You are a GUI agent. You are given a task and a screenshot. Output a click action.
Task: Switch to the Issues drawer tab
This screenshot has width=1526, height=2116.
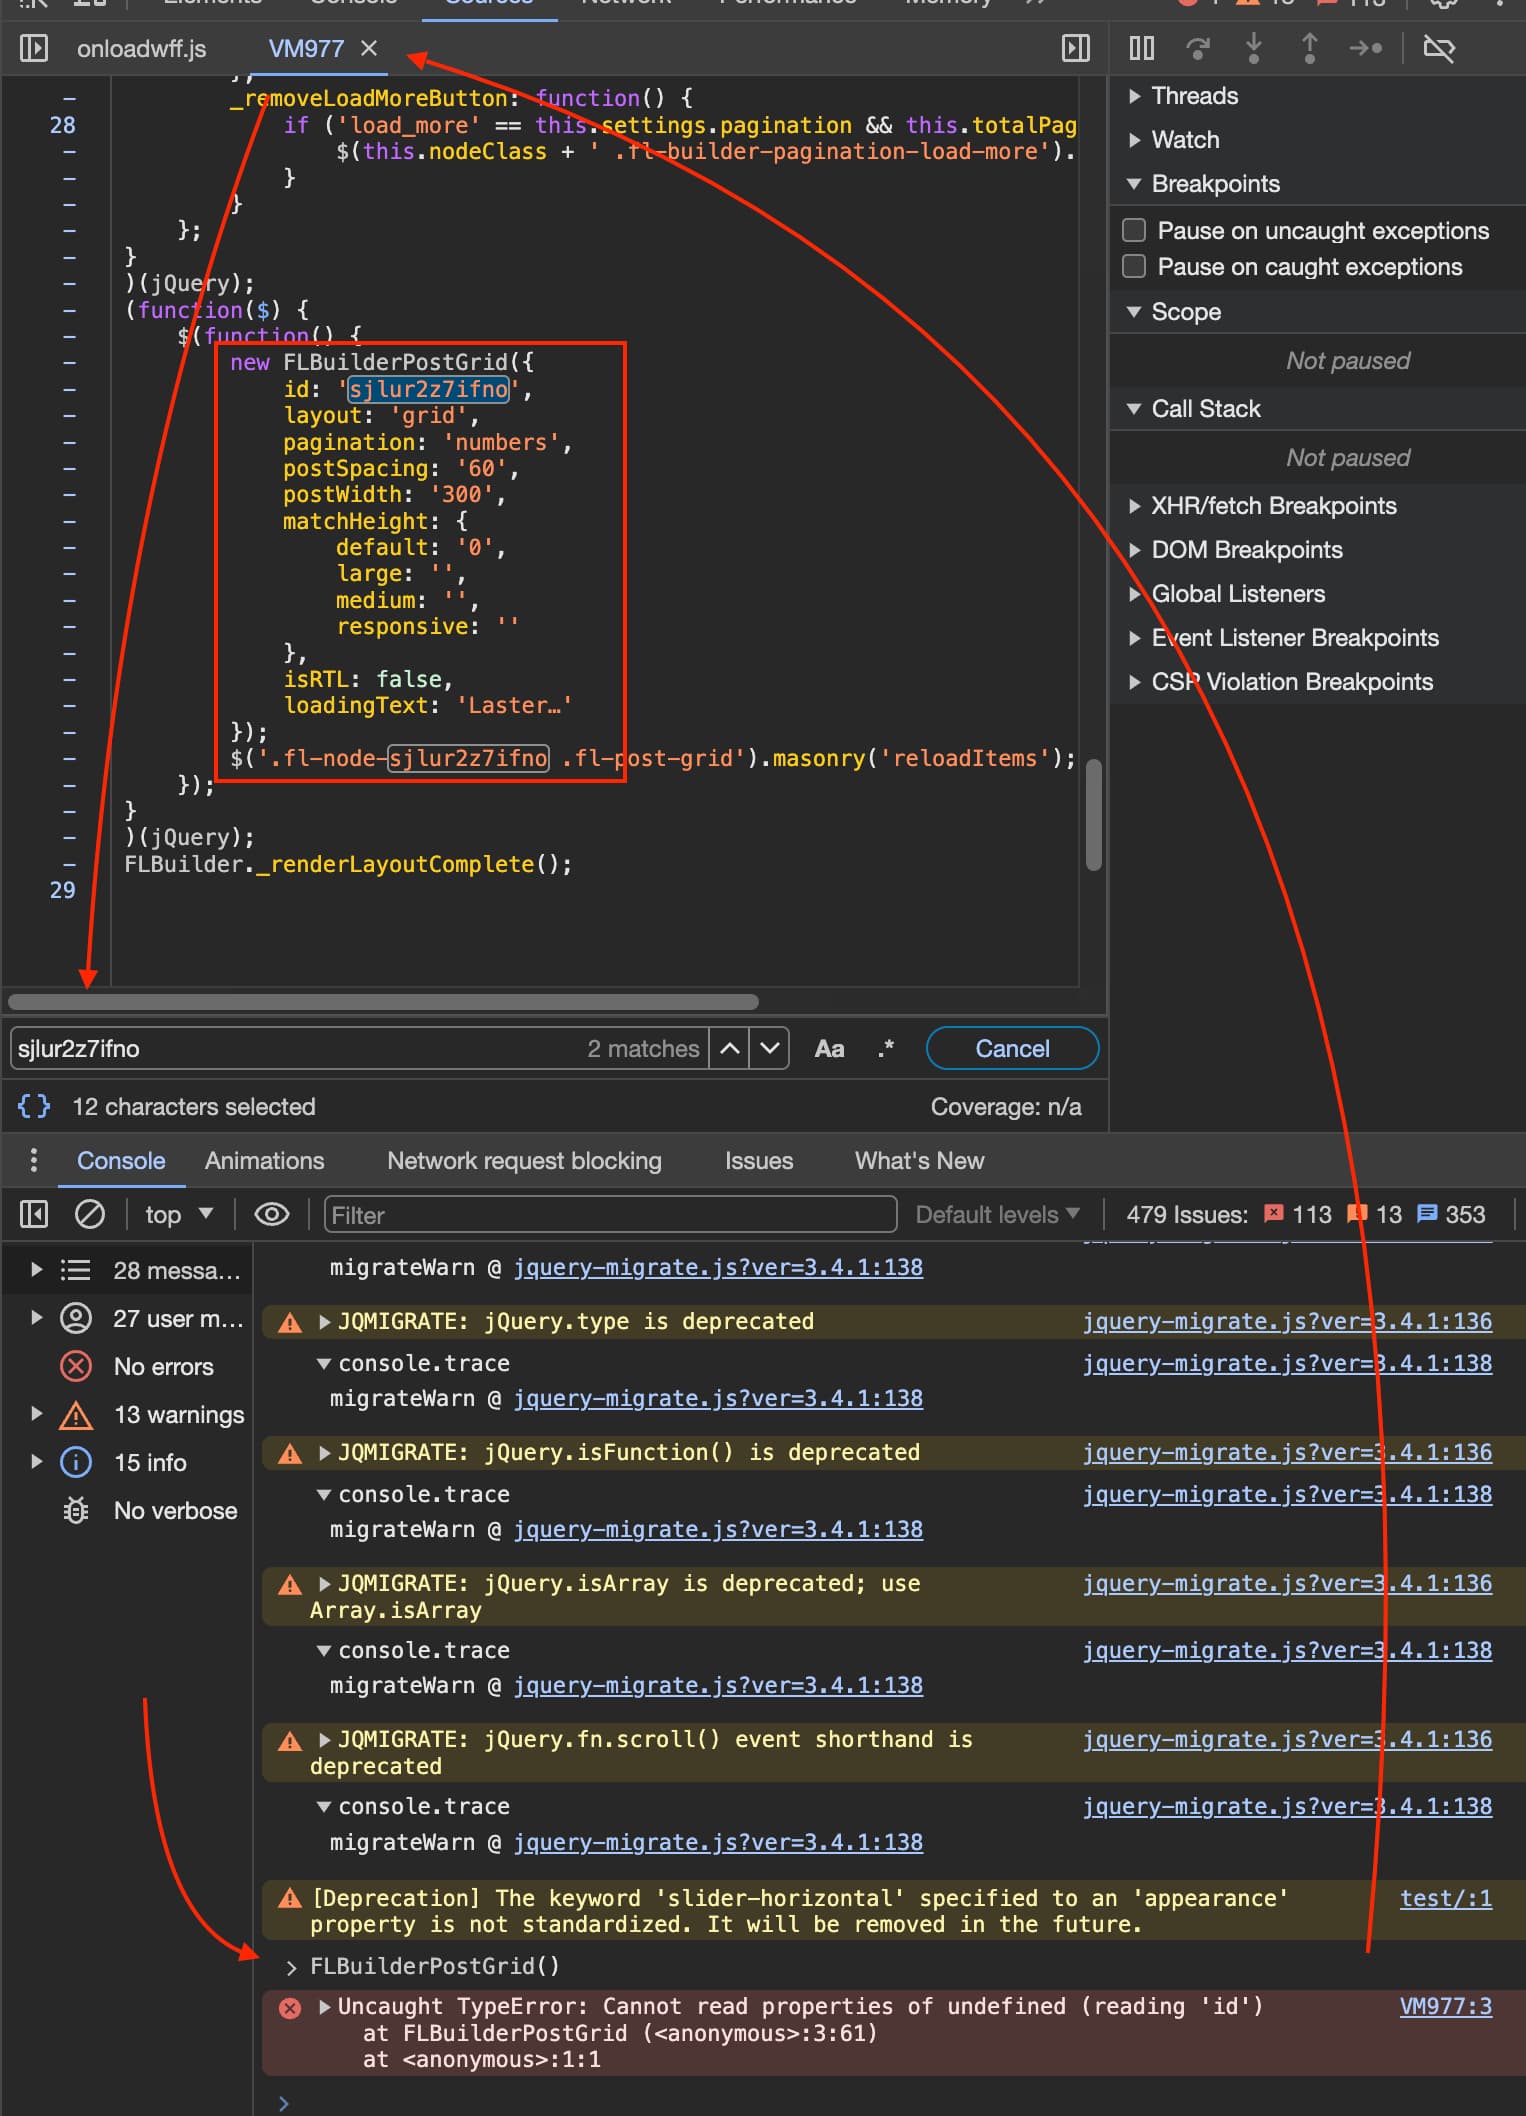coord(758,1160)
